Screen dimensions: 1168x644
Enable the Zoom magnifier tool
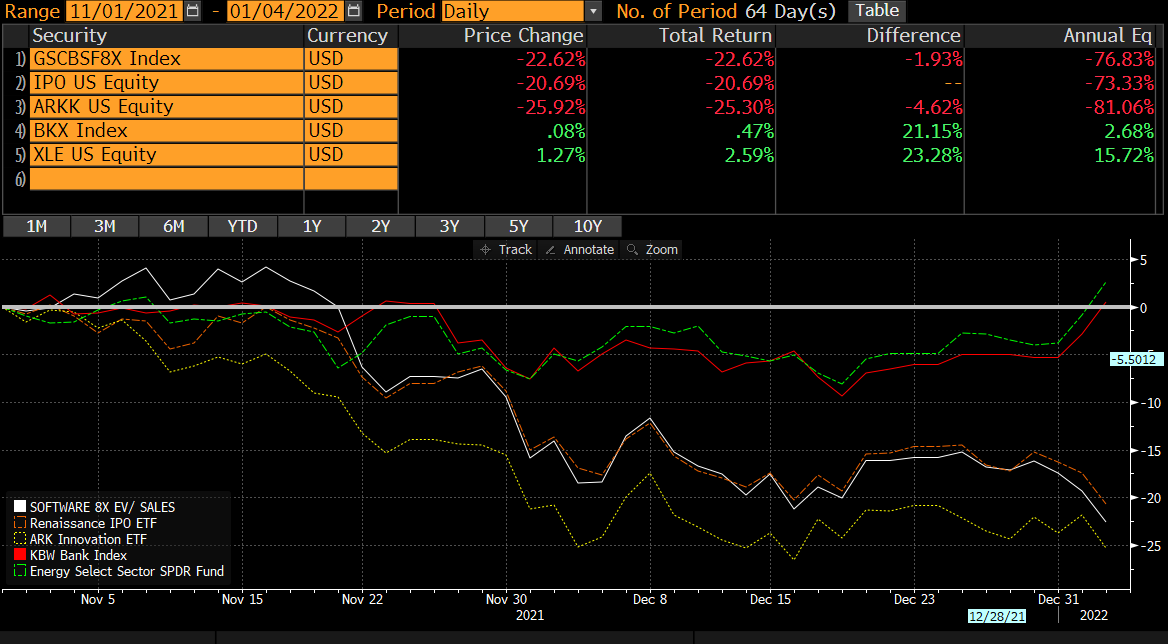(x=651, y=249)
